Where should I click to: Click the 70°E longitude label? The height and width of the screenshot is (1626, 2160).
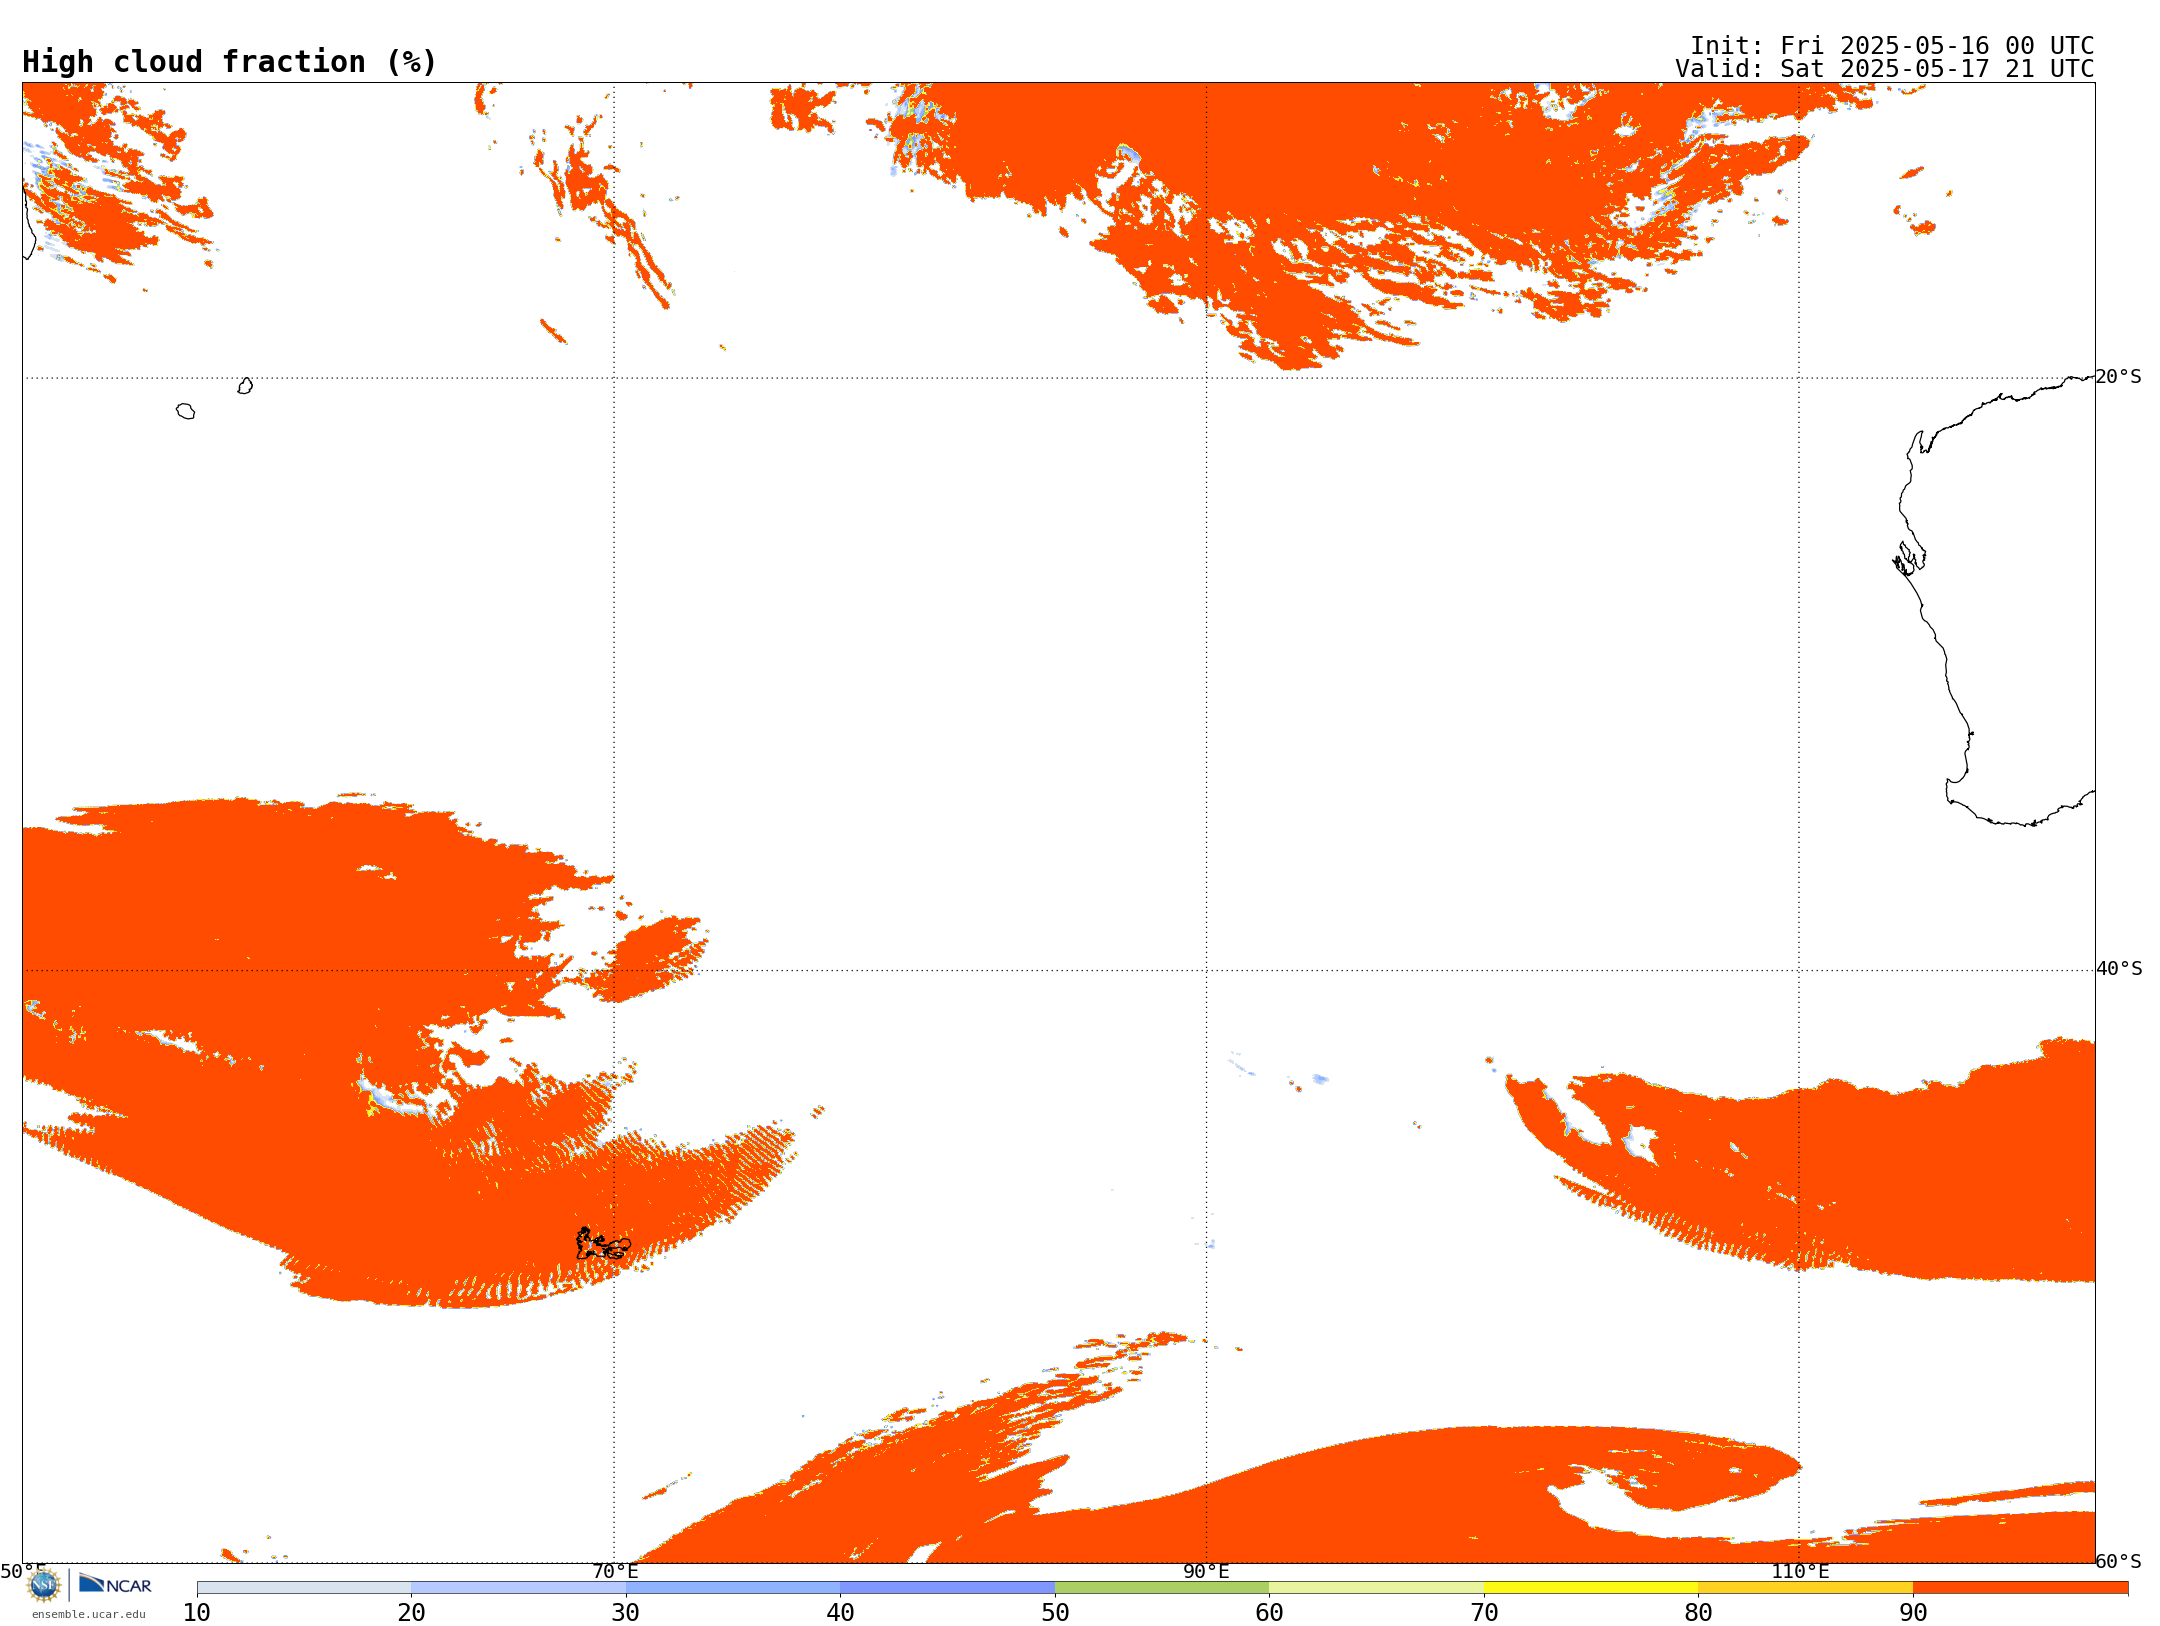(x=615, y=1571)
